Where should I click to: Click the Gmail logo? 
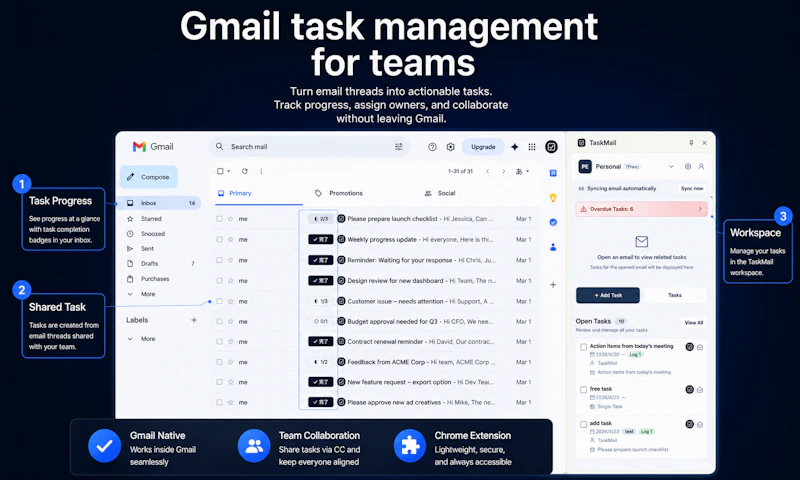point(153,146)
